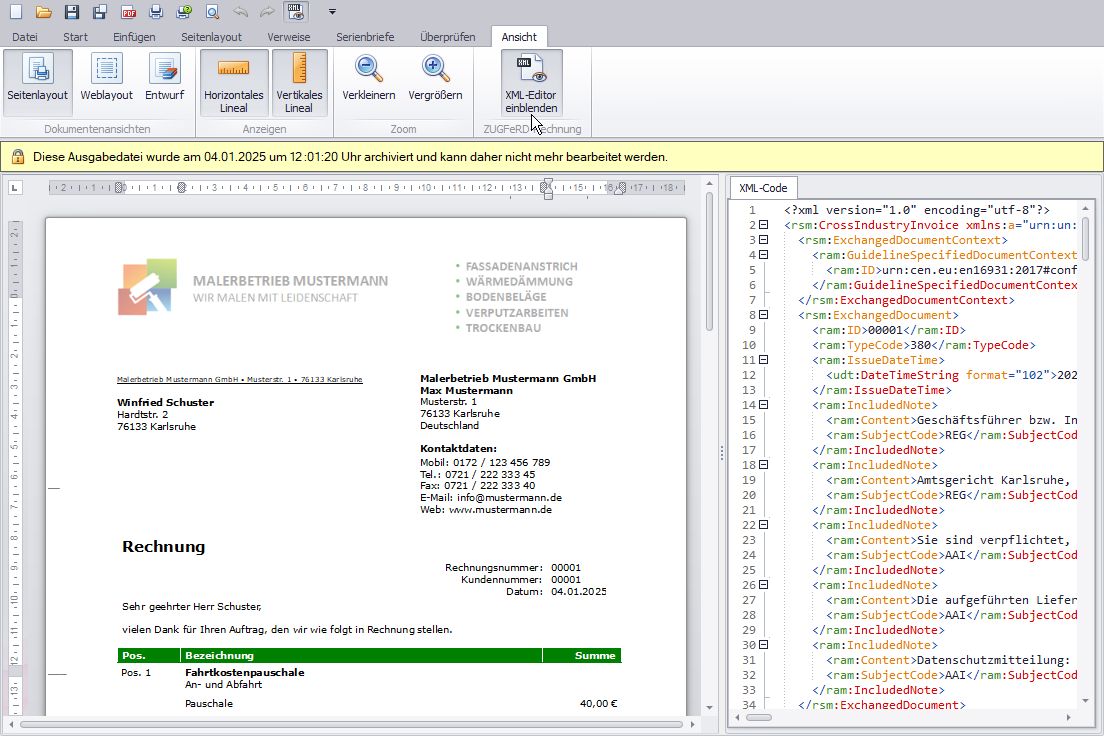Toggle the XML editor icon in quick toolbar
The width and height of the screenshot is (1104, 736).
296,11
